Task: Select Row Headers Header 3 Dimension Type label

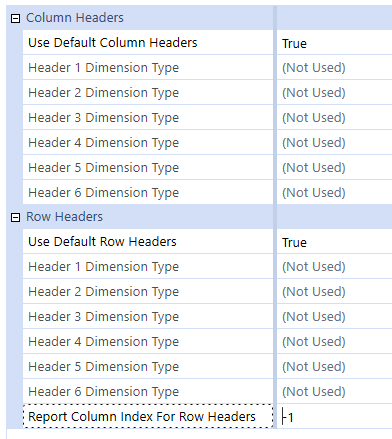Action: (x=104, y=317)
